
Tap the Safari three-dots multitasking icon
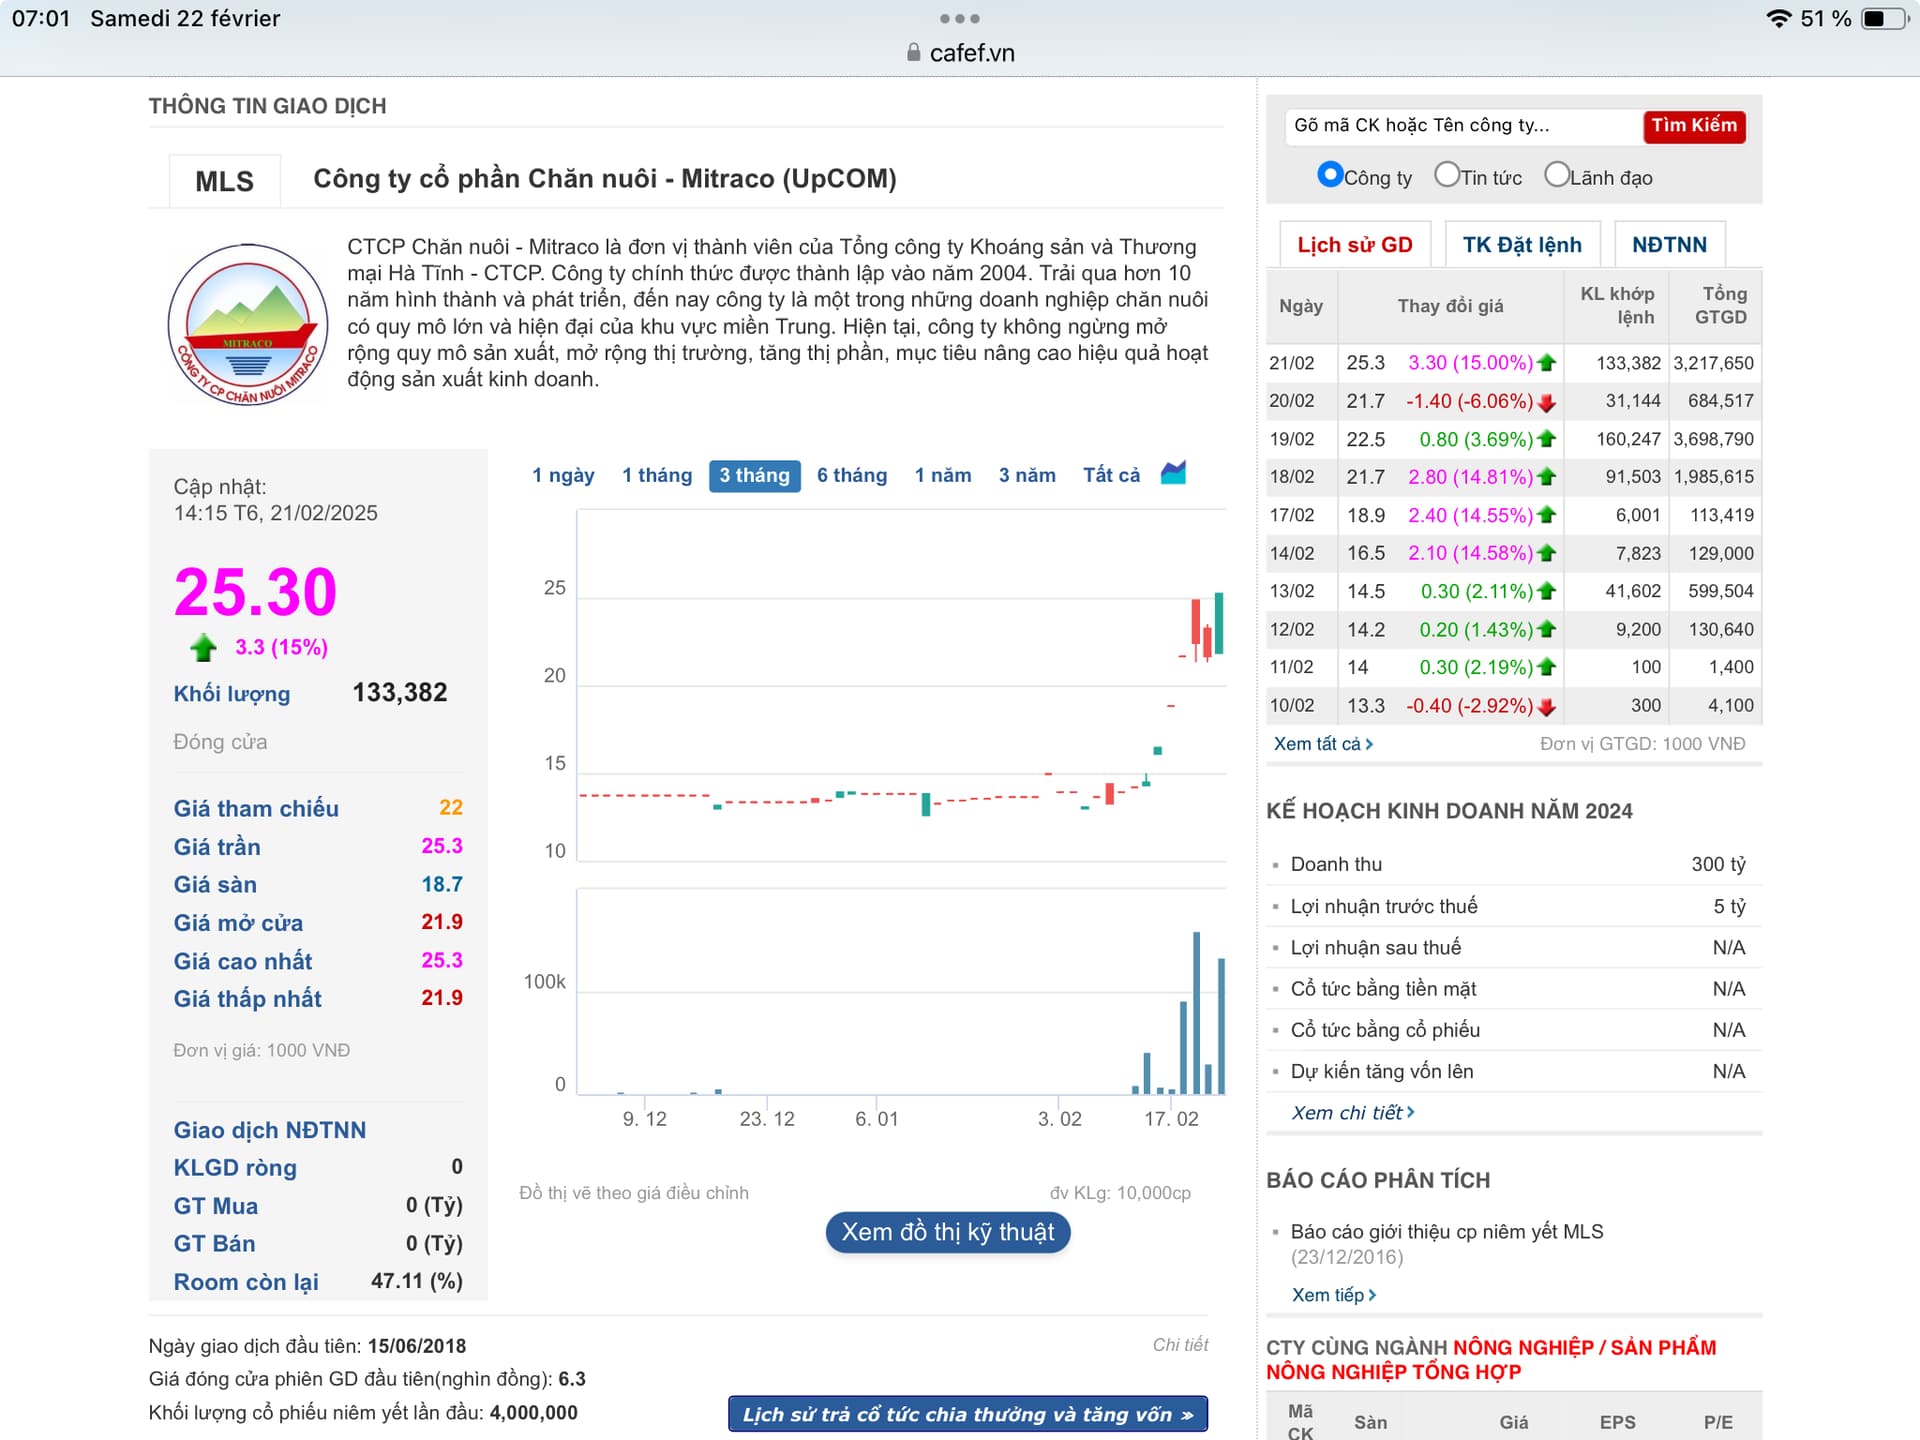(x=959, y=19)
